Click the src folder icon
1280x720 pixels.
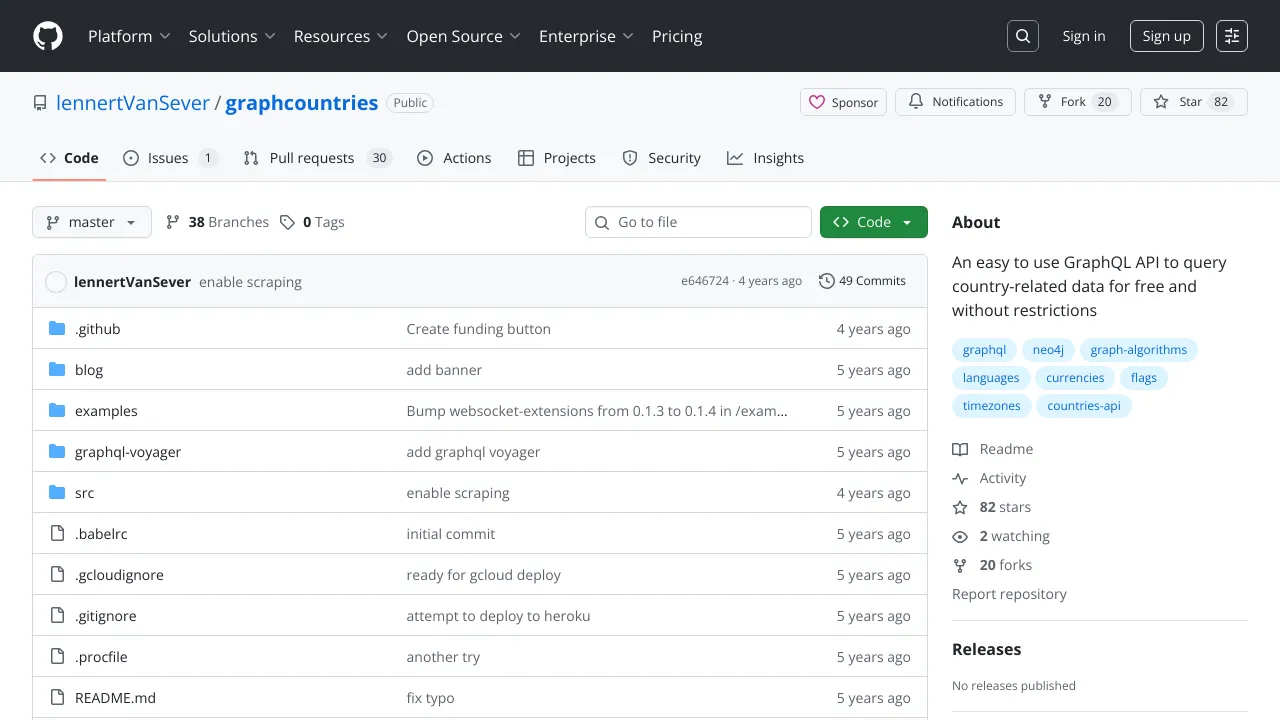click(57, 493)
